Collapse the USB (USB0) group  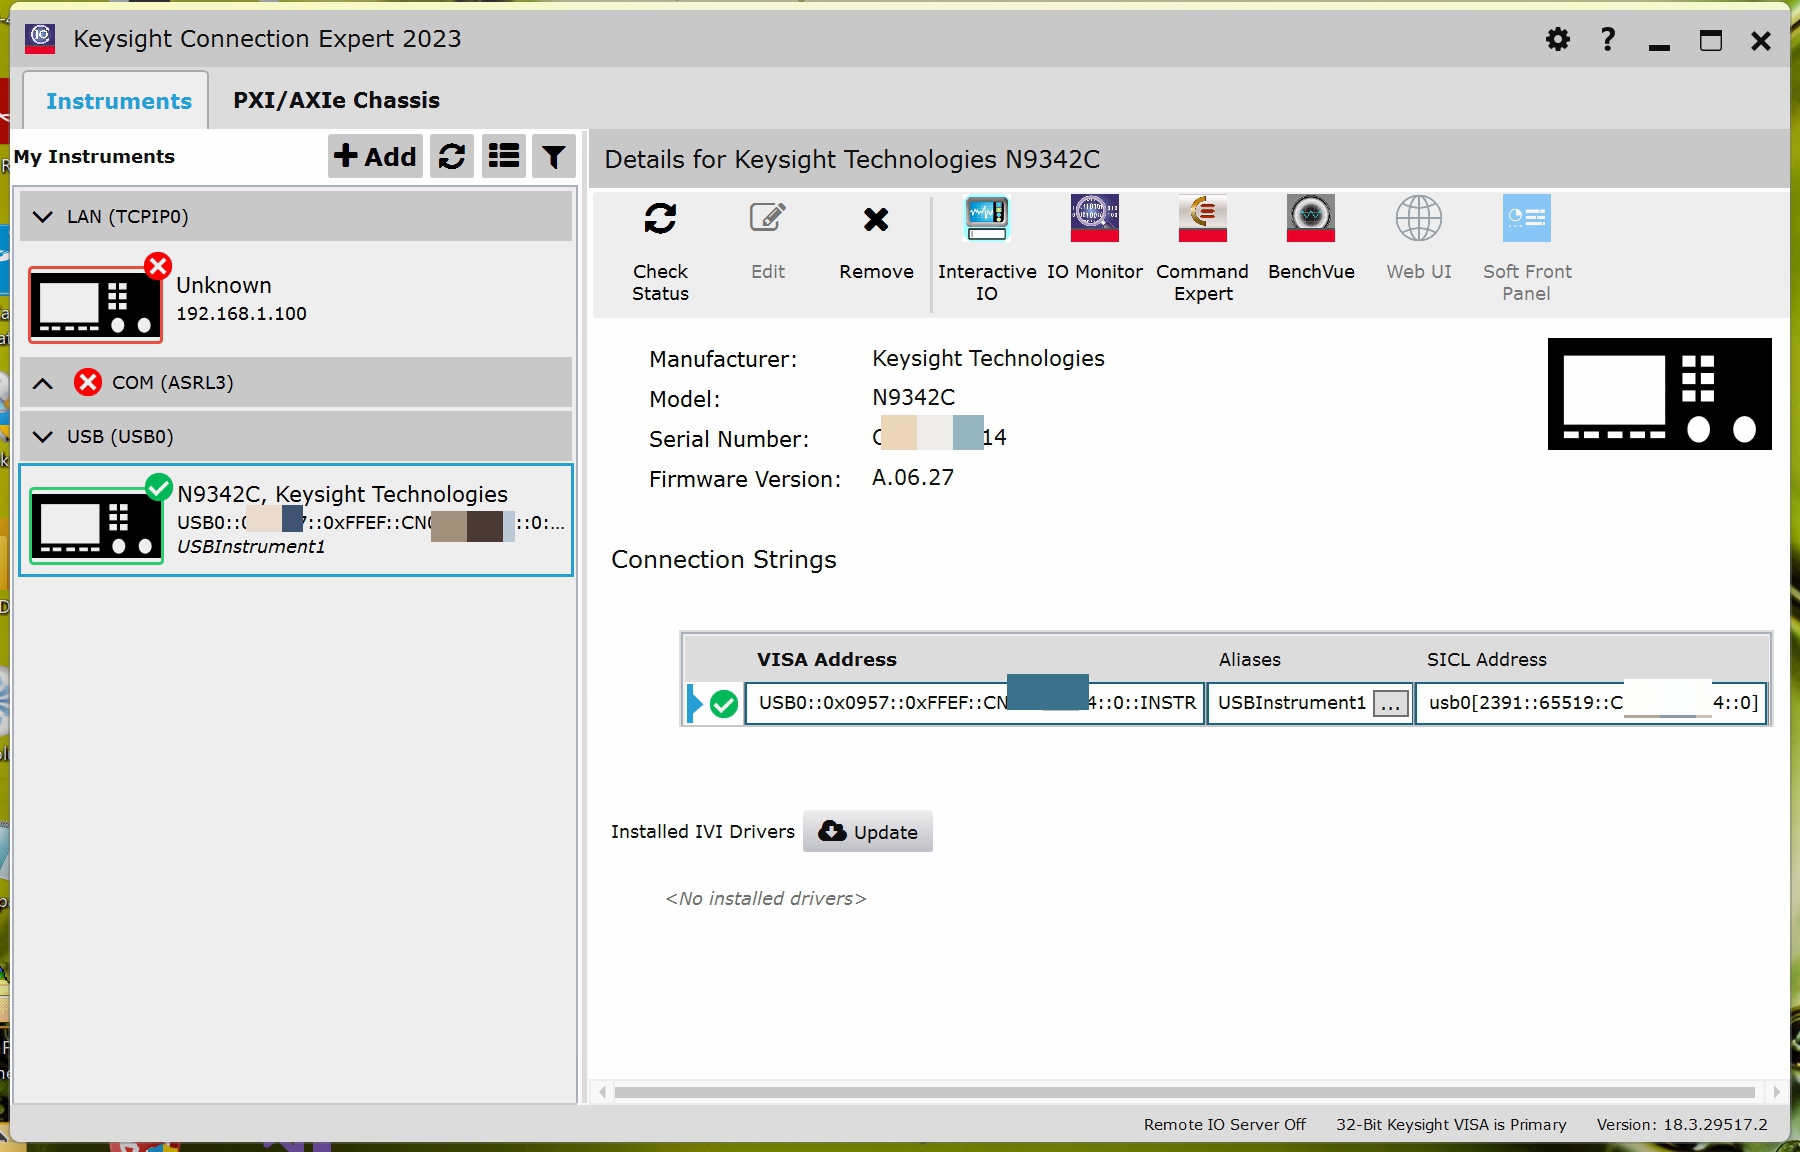43,437
